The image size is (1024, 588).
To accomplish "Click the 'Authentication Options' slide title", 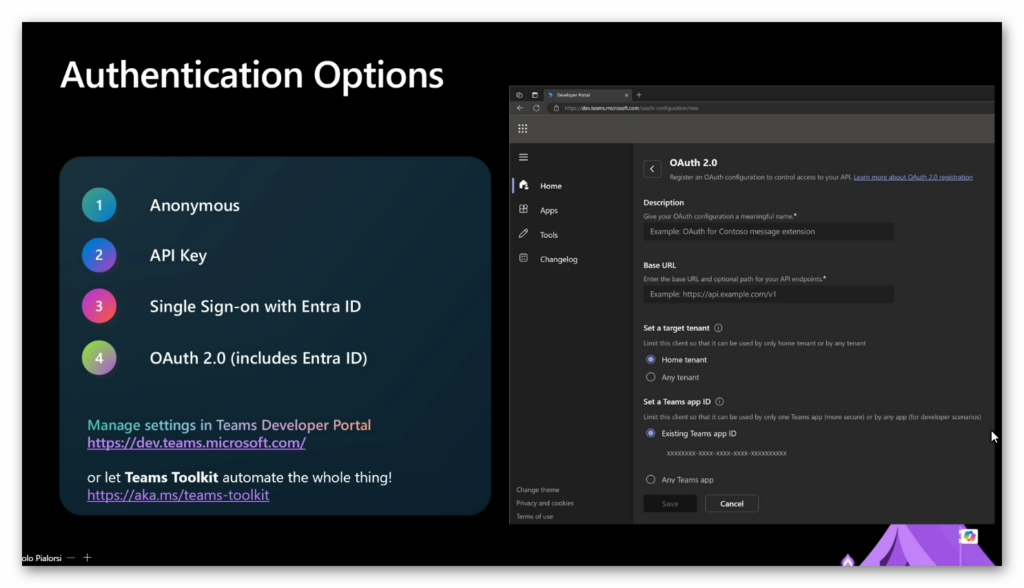I will [x=252, y=74].
